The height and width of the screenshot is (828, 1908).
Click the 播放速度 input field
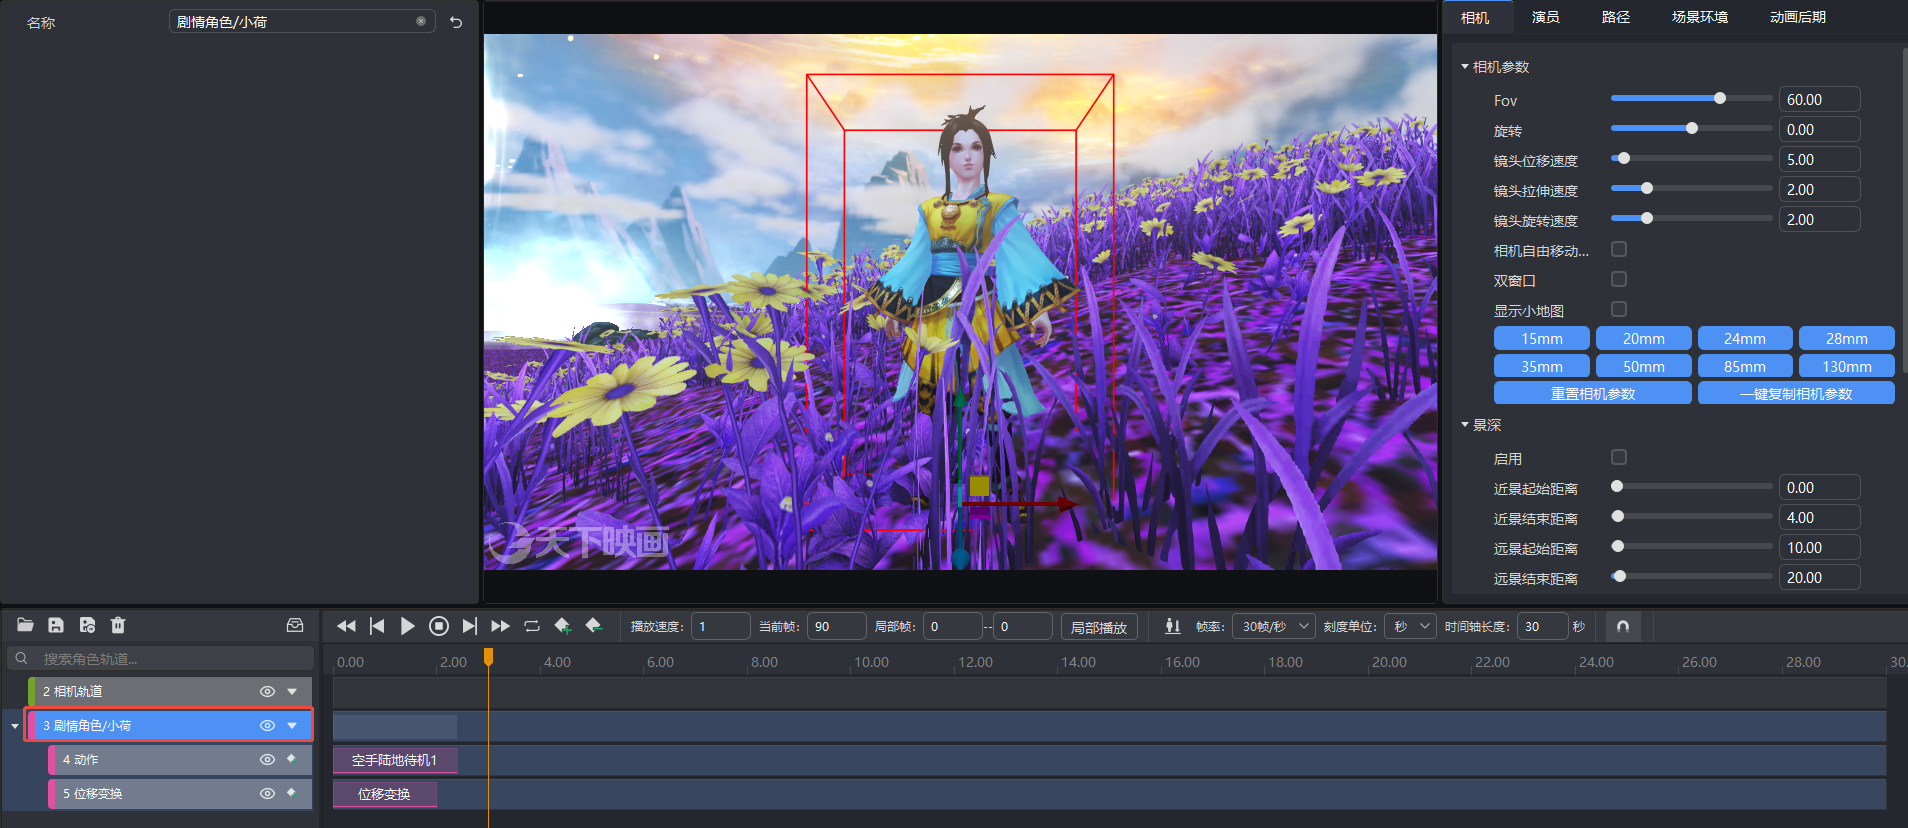[720, 626]
